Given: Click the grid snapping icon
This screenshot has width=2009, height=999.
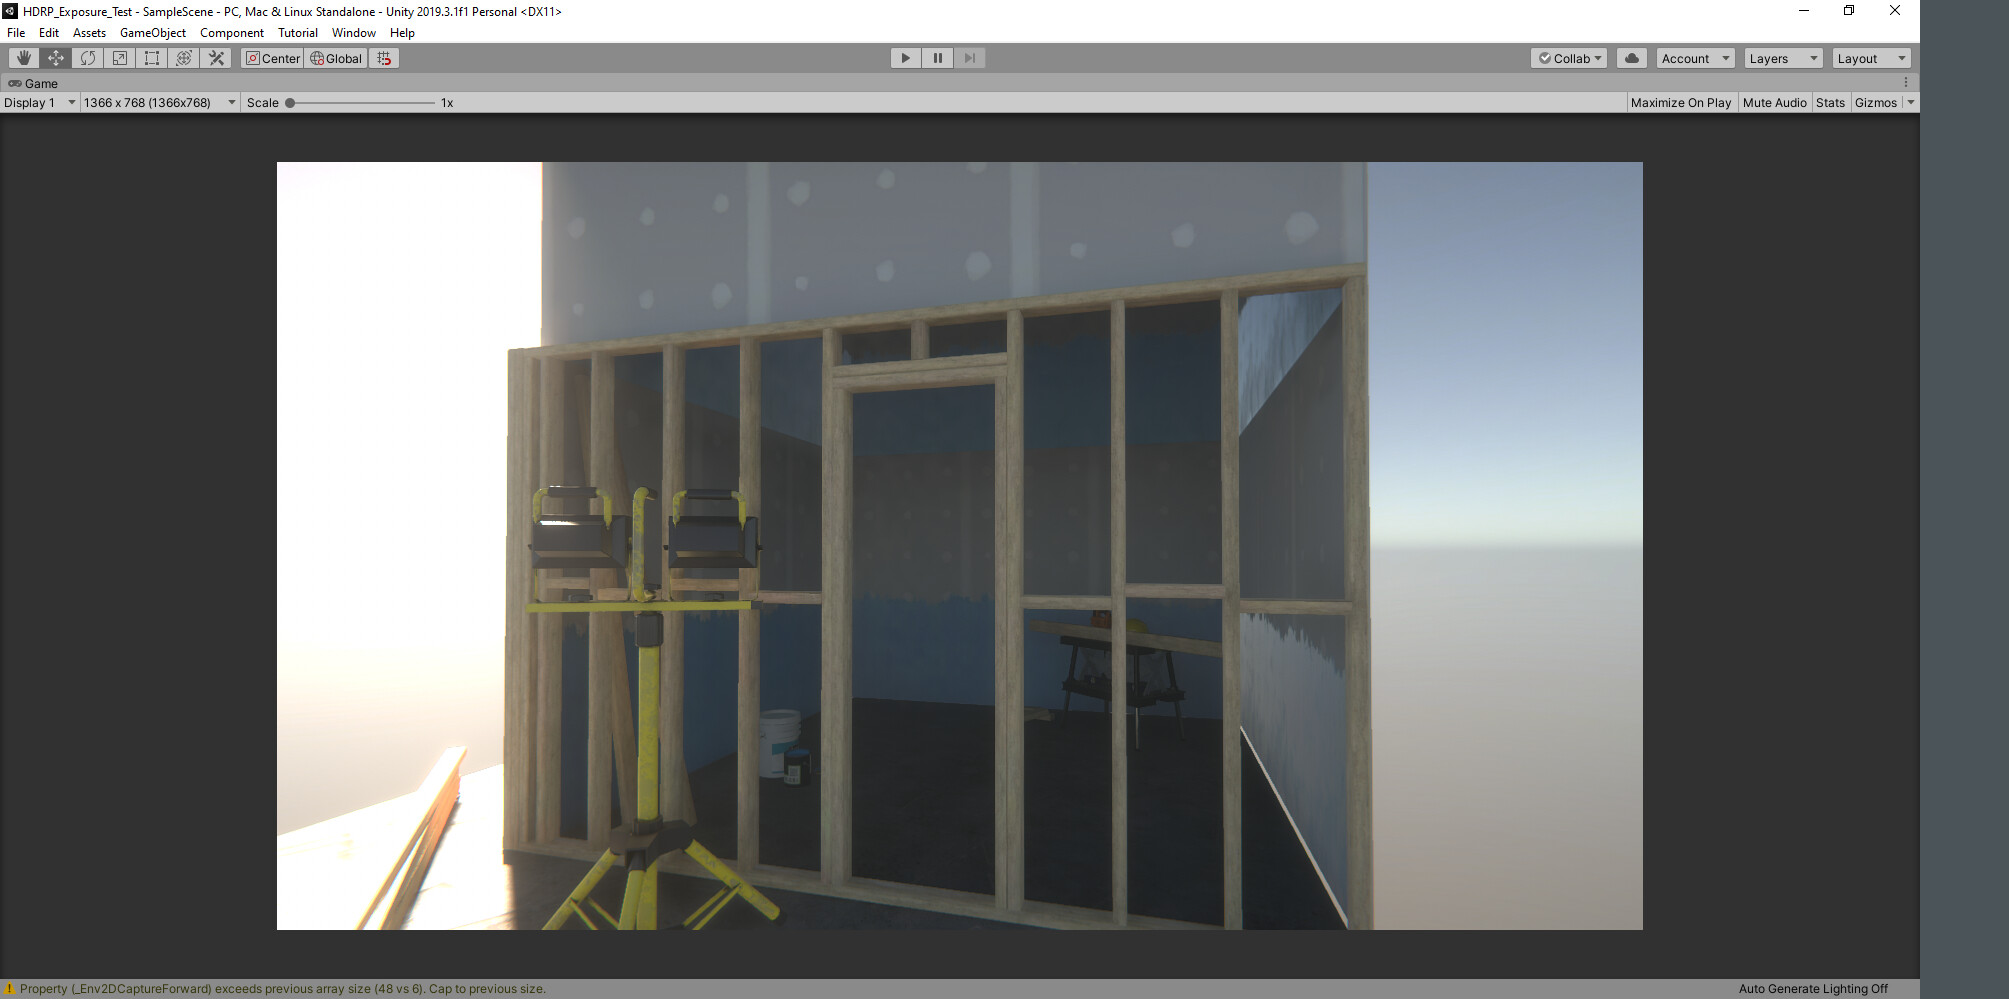Looking at the screenshot, I should pyautogui.click(x=384, y=58).
